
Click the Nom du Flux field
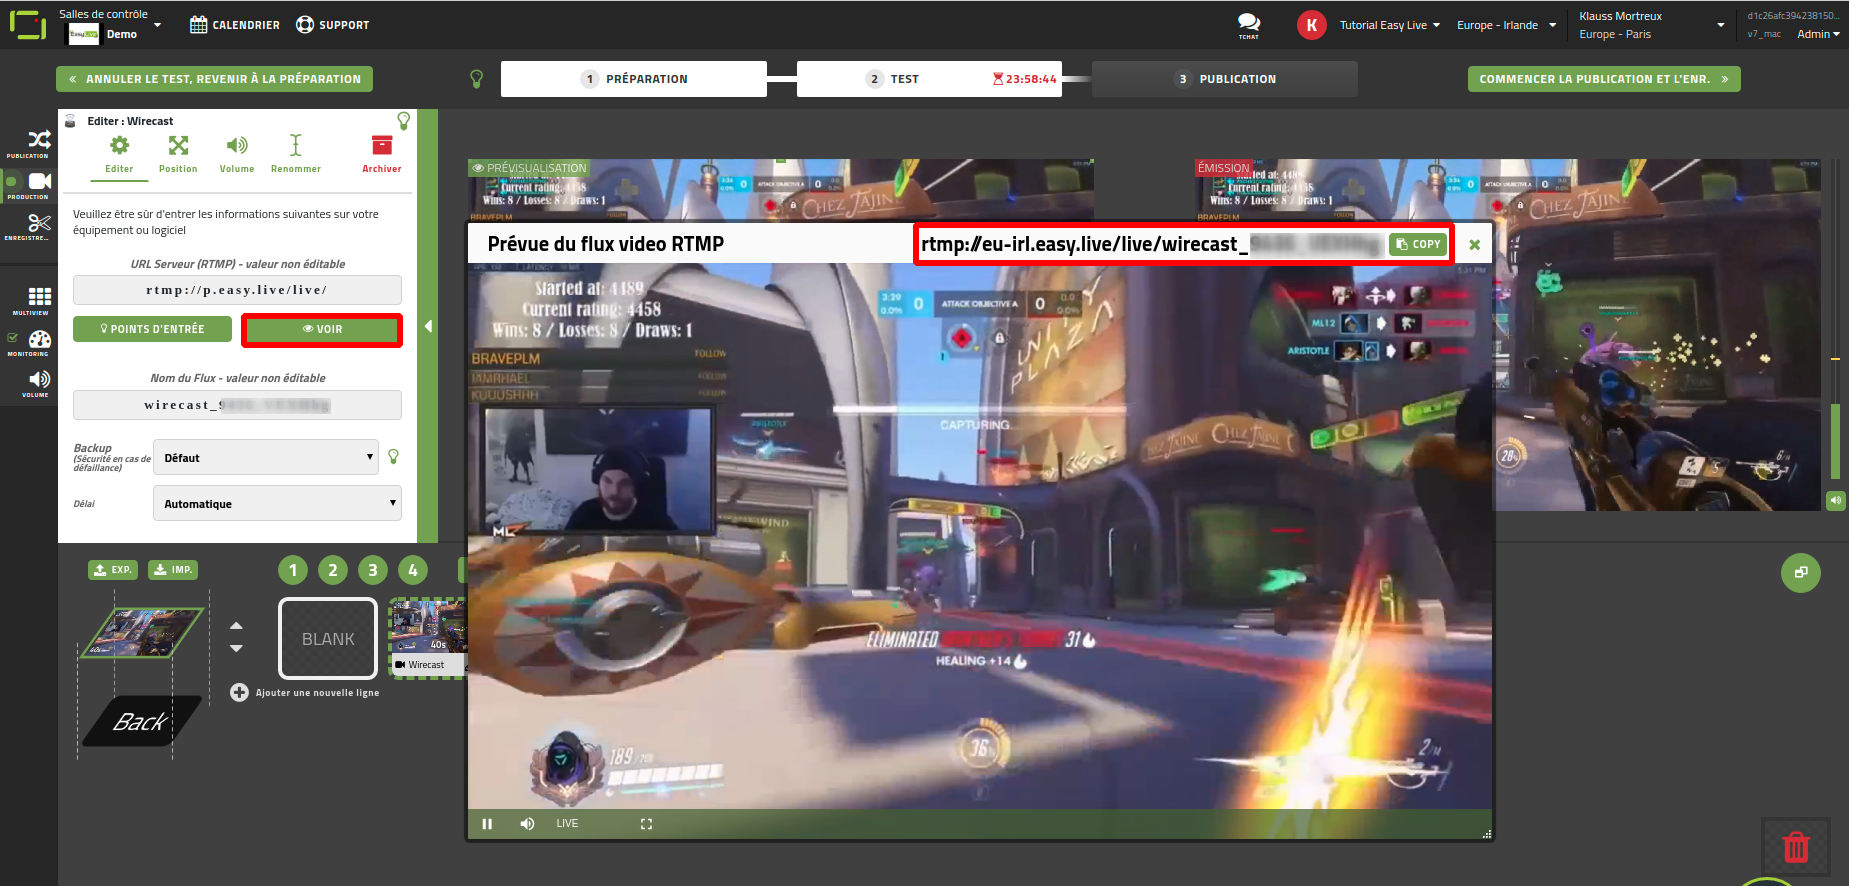[237, 405]
